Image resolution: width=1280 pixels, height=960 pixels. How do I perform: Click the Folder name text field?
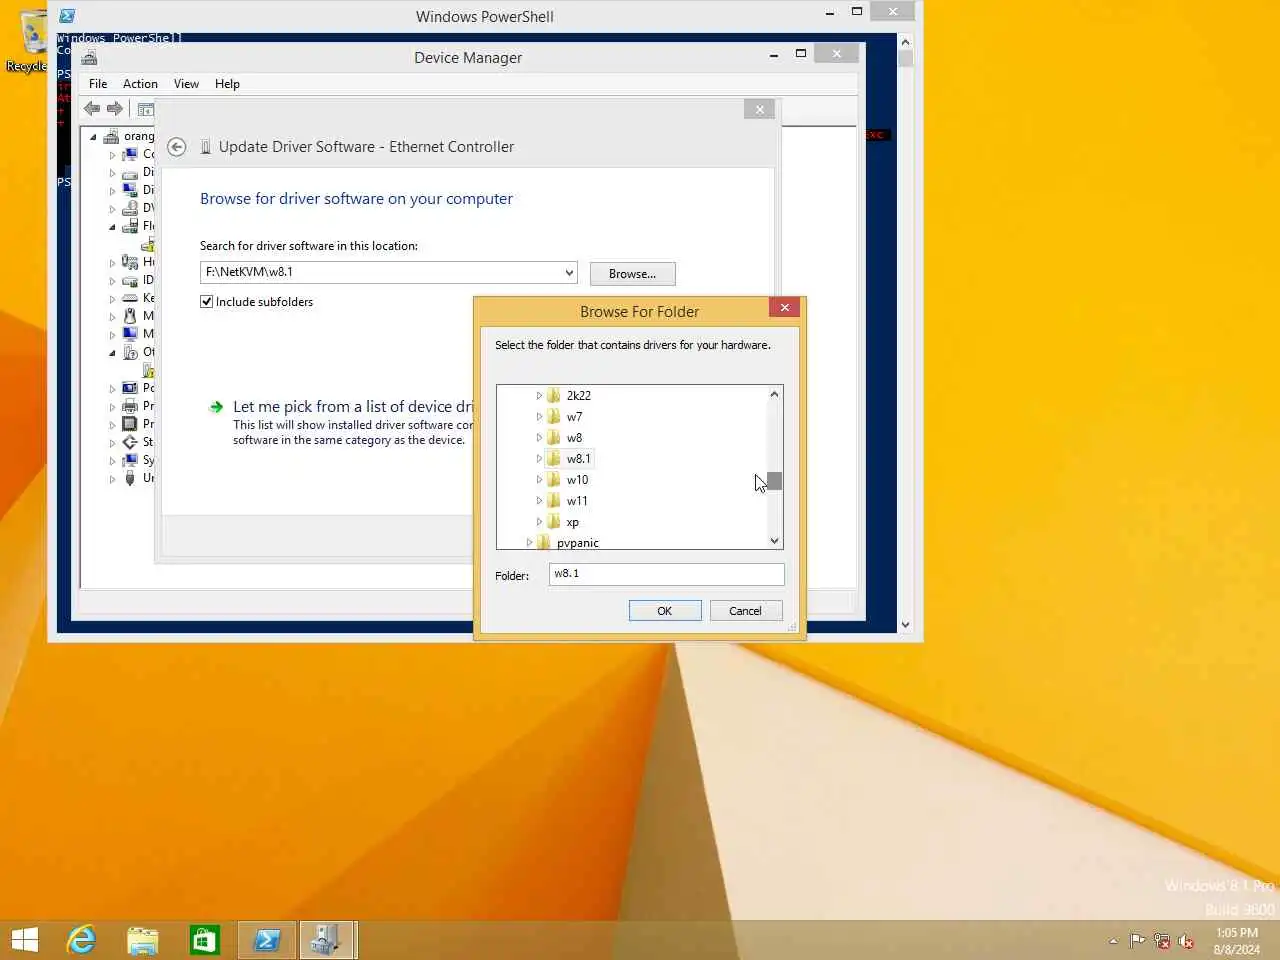pyautogui.click(x=667, y=574)
